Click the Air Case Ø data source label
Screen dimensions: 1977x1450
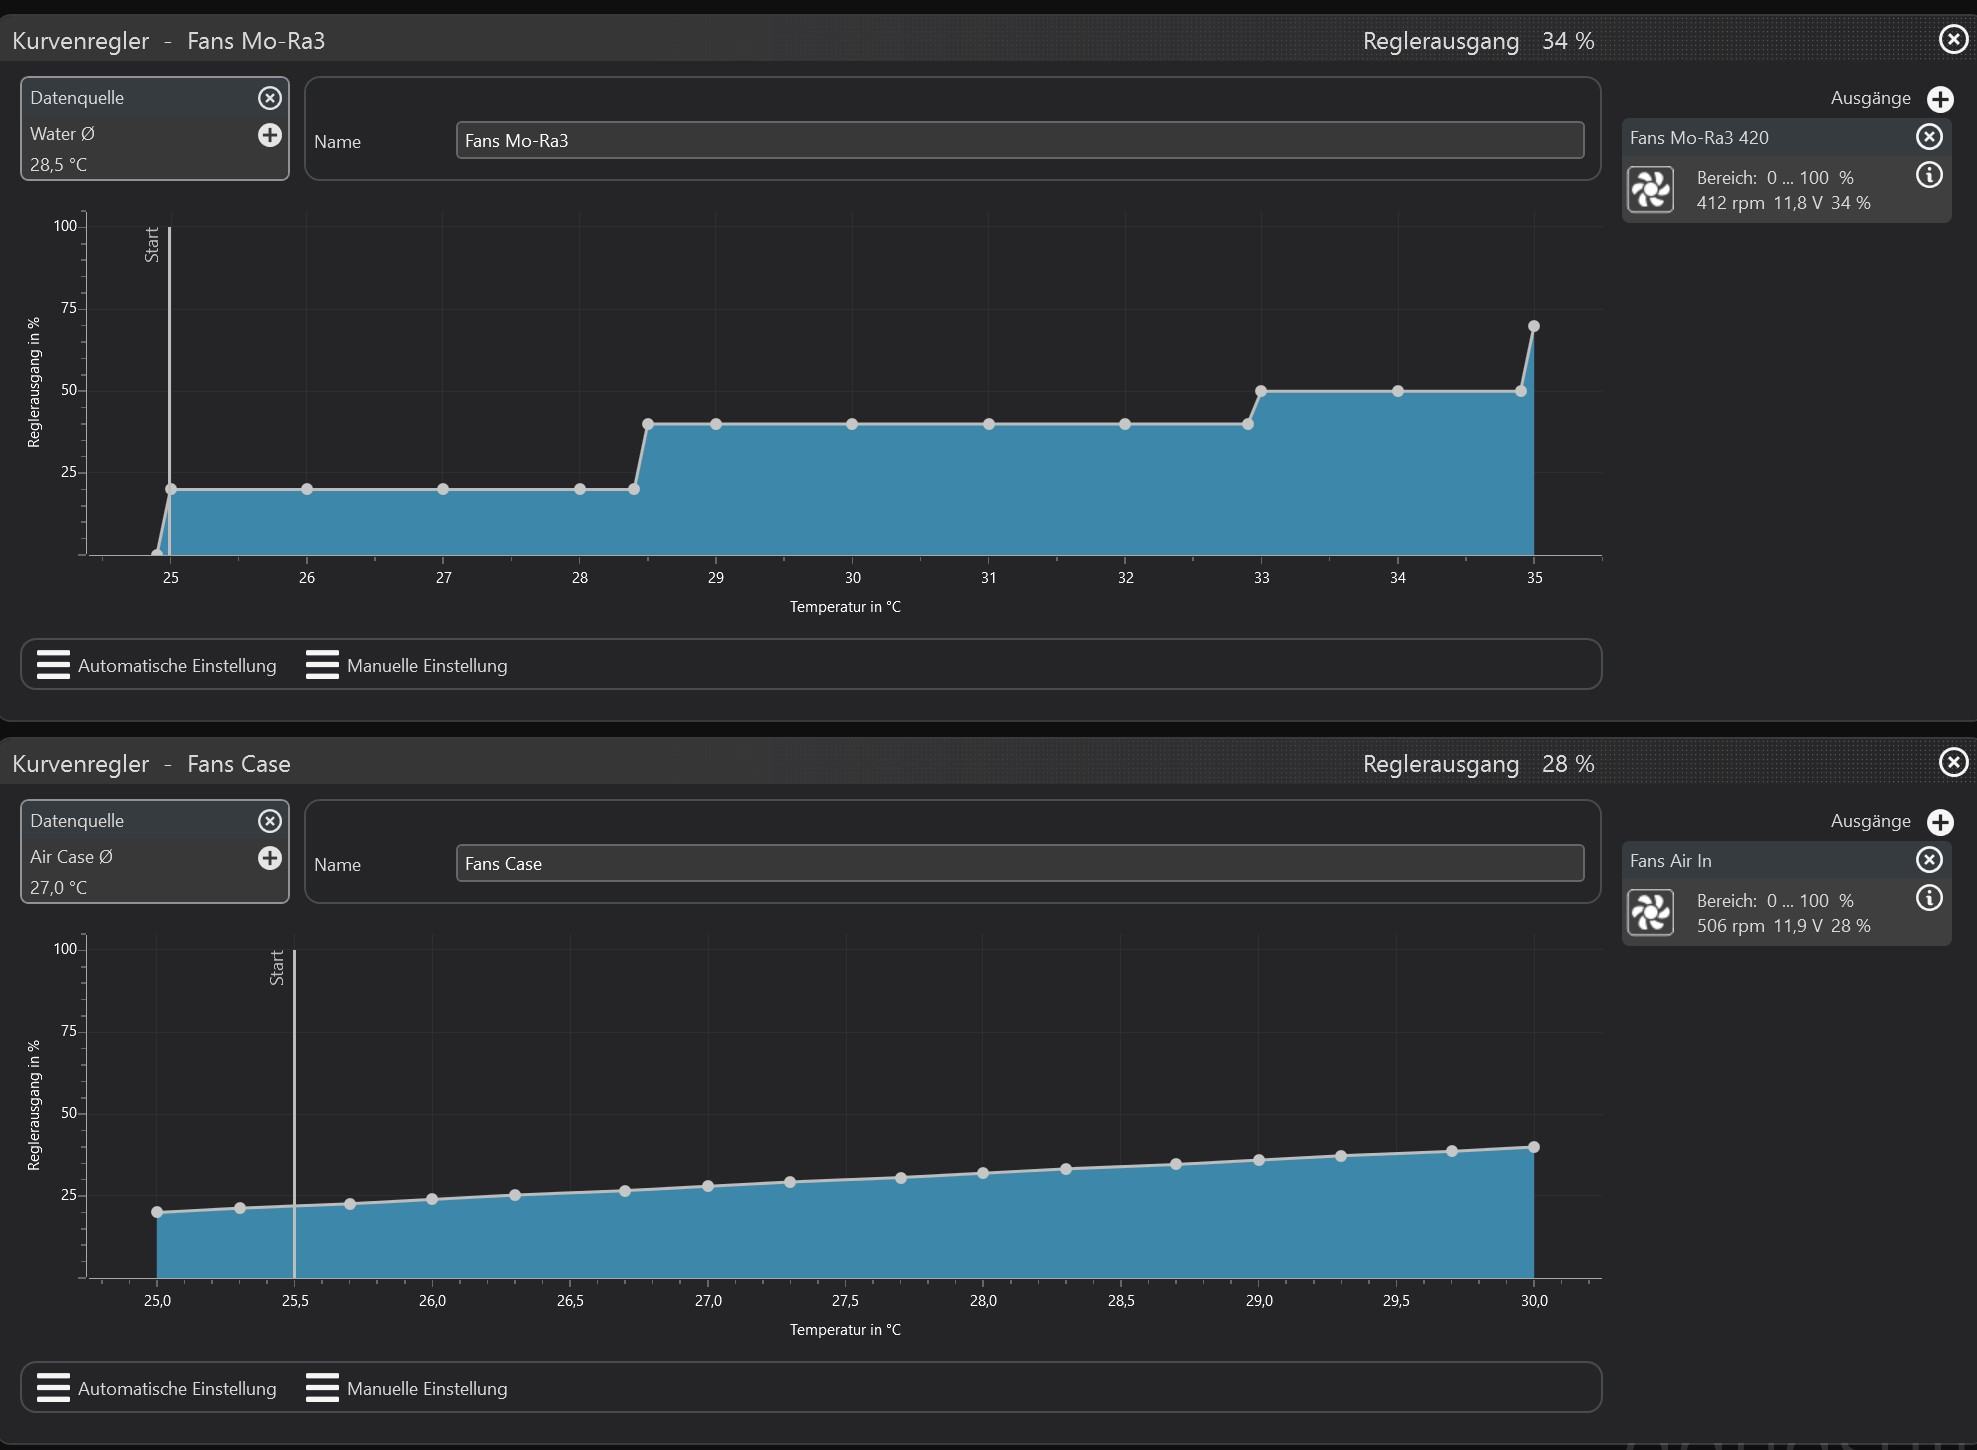tap(71, 857)
